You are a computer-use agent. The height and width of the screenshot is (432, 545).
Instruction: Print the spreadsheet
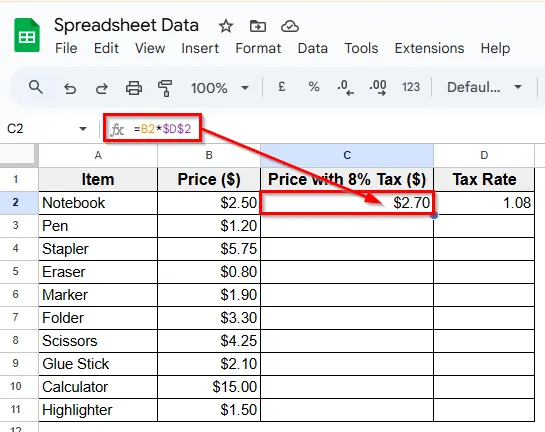134,88
